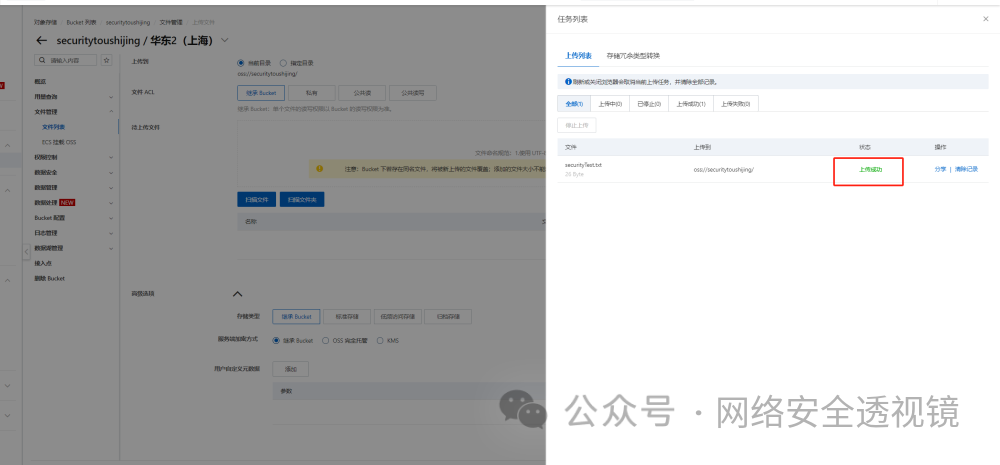Expand the 数据管理 sidebar section
The image size is (1000, 465).
pos(111,188)
